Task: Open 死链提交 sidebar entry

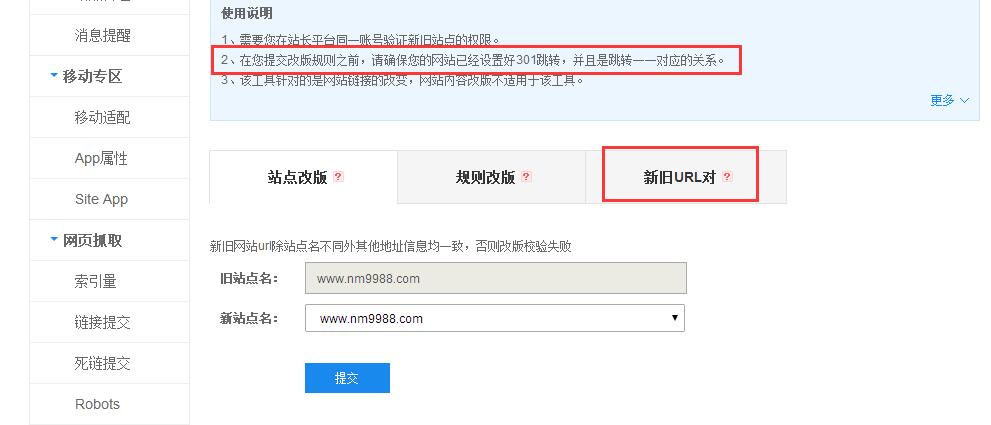Action: click(102, 364)
